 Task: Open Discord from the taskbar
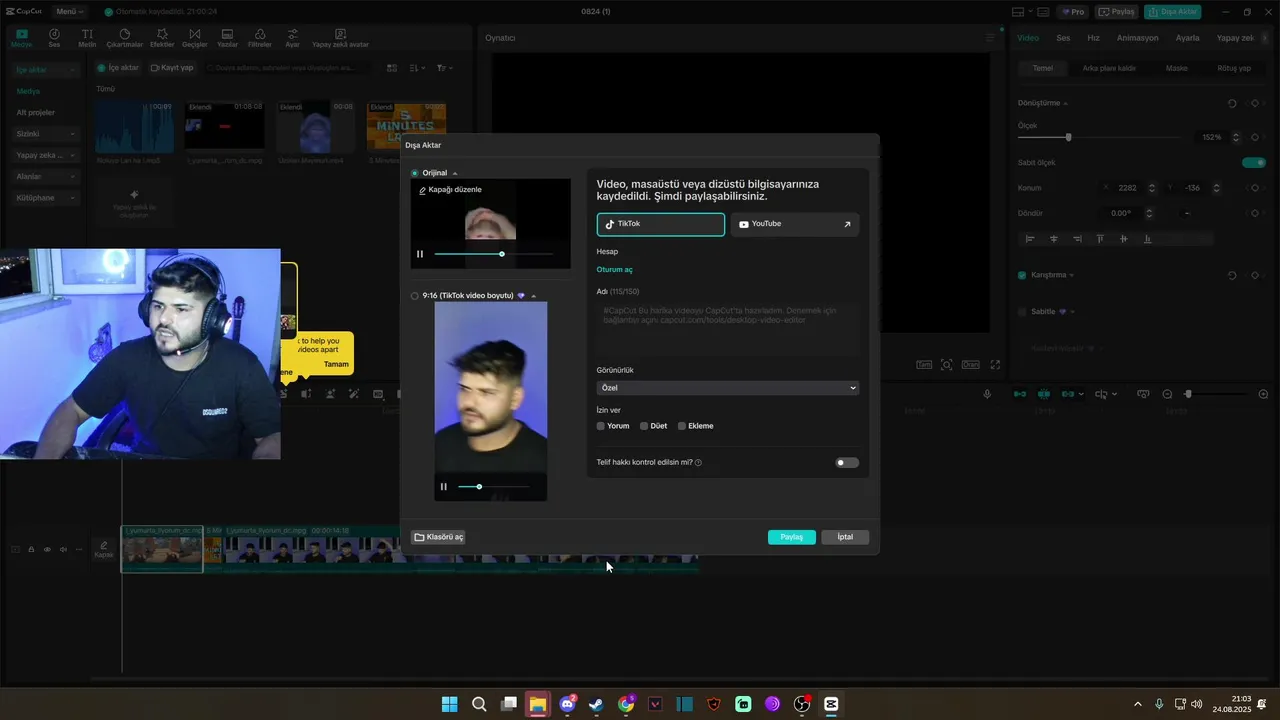pyautogui.click(x=568, y=704)
